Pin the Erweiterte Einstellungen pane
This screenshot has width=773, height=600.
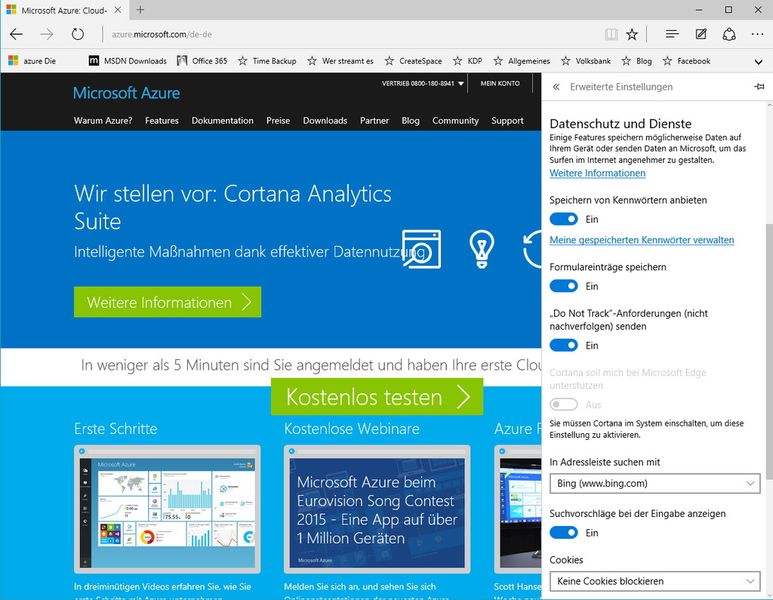click(759, 87)
